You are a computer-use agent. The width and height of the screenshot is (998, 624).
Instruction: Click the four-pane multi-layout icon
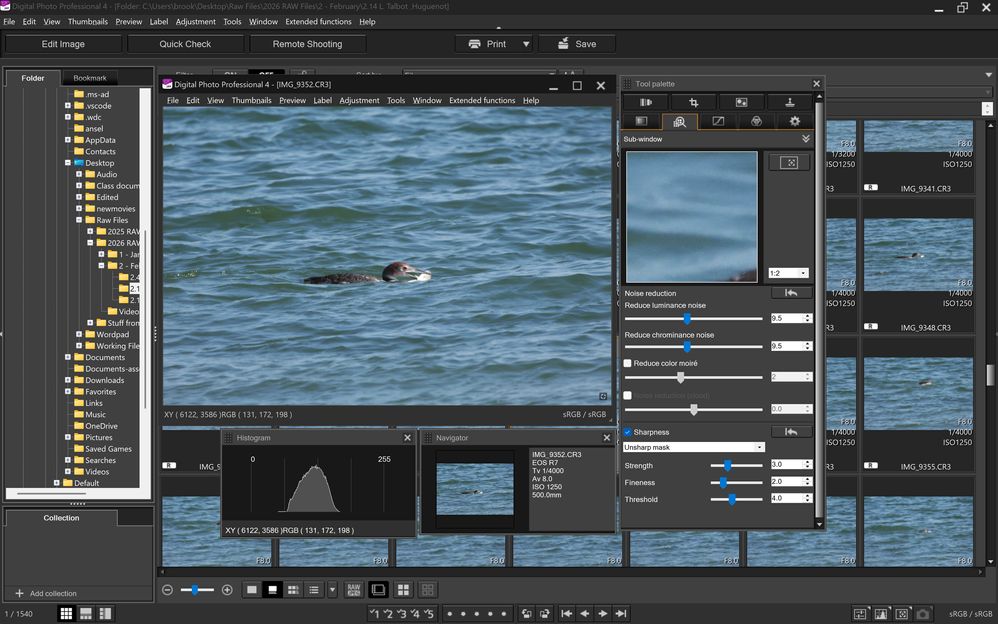403,590
